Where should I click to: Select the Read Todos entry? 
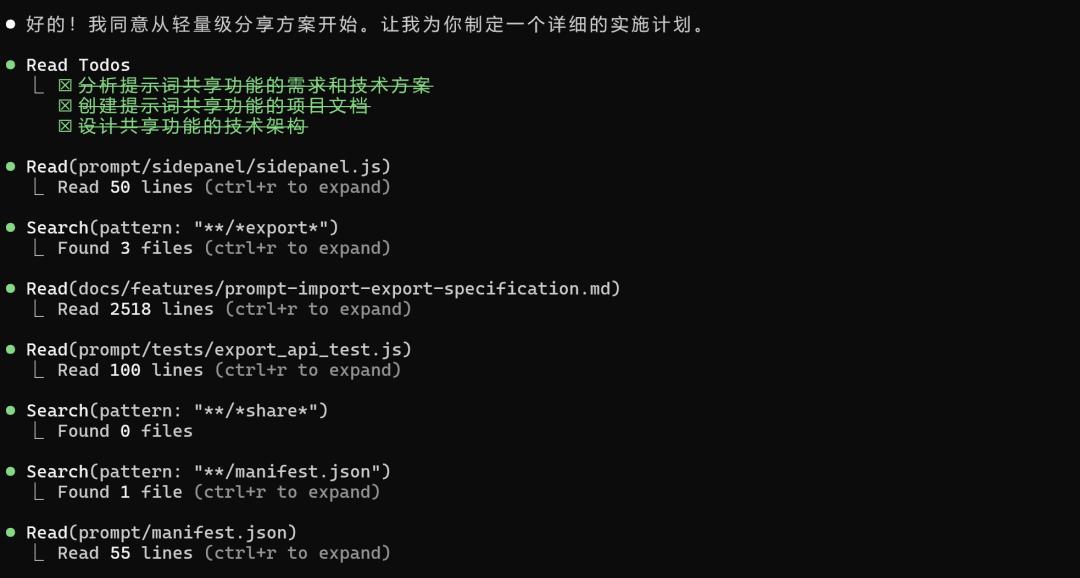[x=78, y=65]
